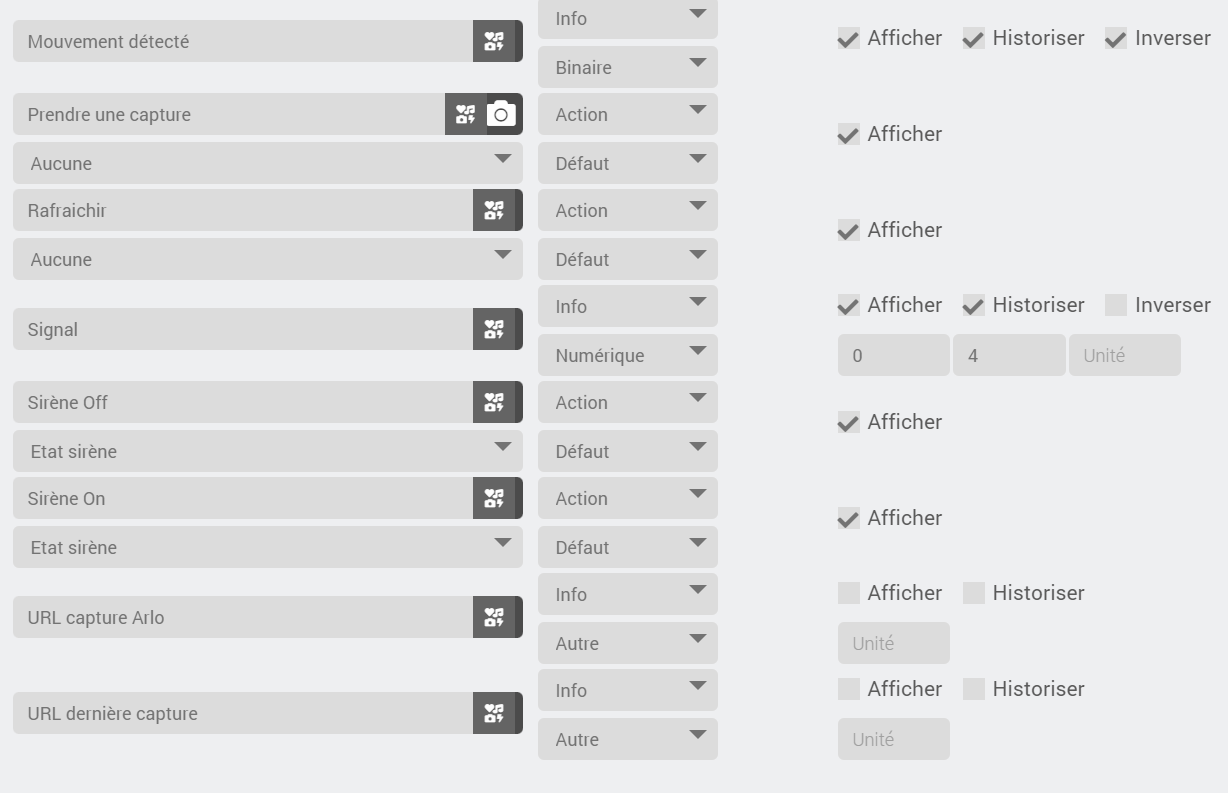Open icon chooser for Sirène Off
Viewport: 1228px width, 793px height.
[x=495, y=402]
